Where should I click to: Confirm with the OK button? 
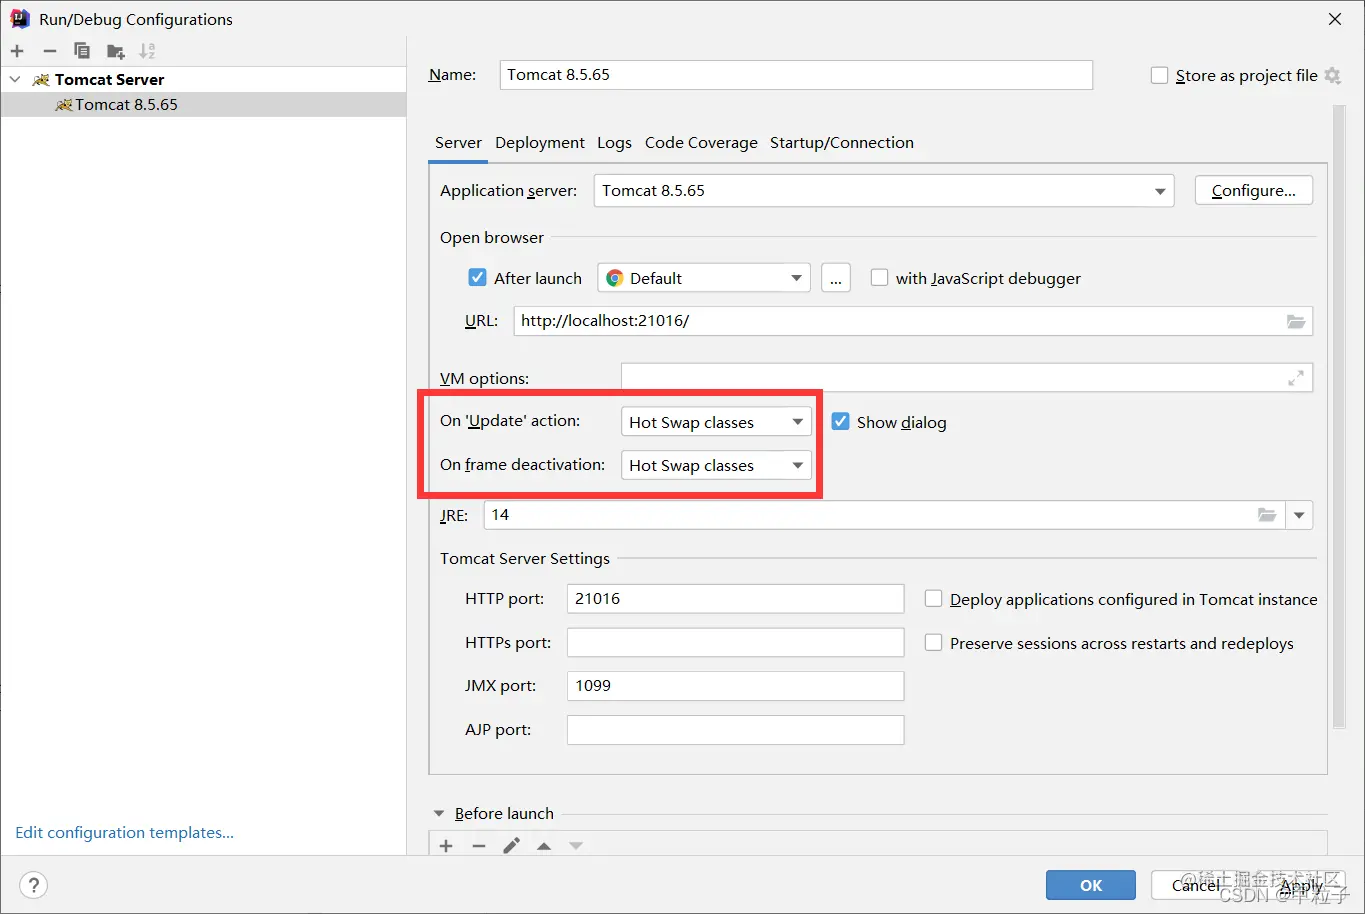(1091, 885)
